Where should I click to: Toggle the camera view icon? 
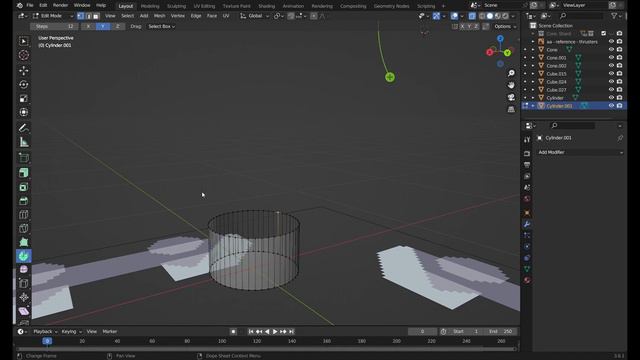511,97
